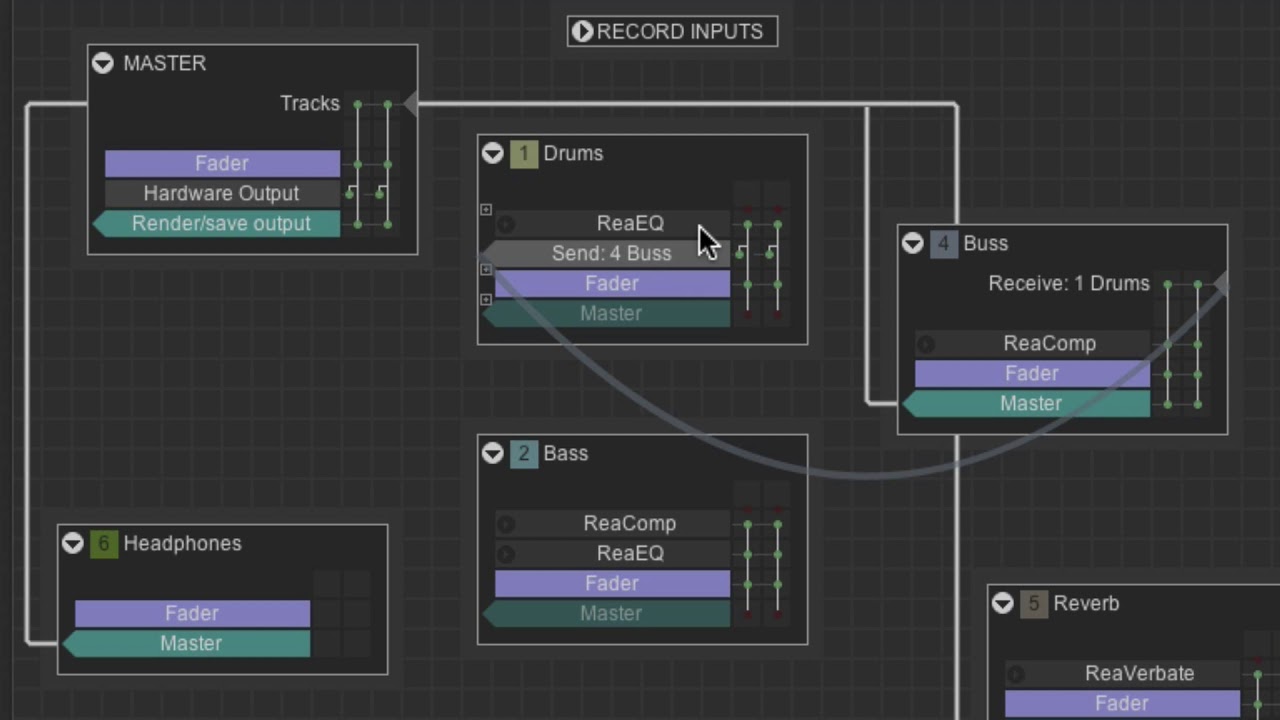
Task: Select the Fader node in Drums
Action: [612, 284]
